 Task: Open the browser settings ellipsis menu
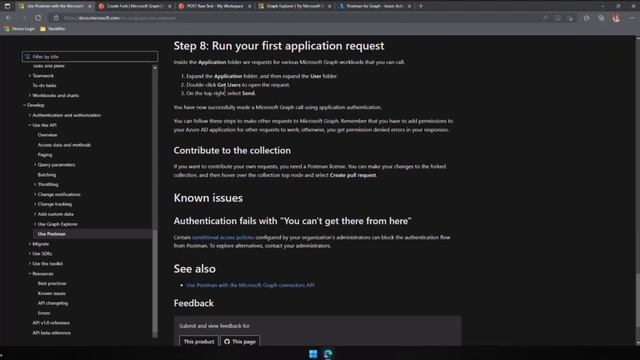pyautogui.click(x=632, y=18)
